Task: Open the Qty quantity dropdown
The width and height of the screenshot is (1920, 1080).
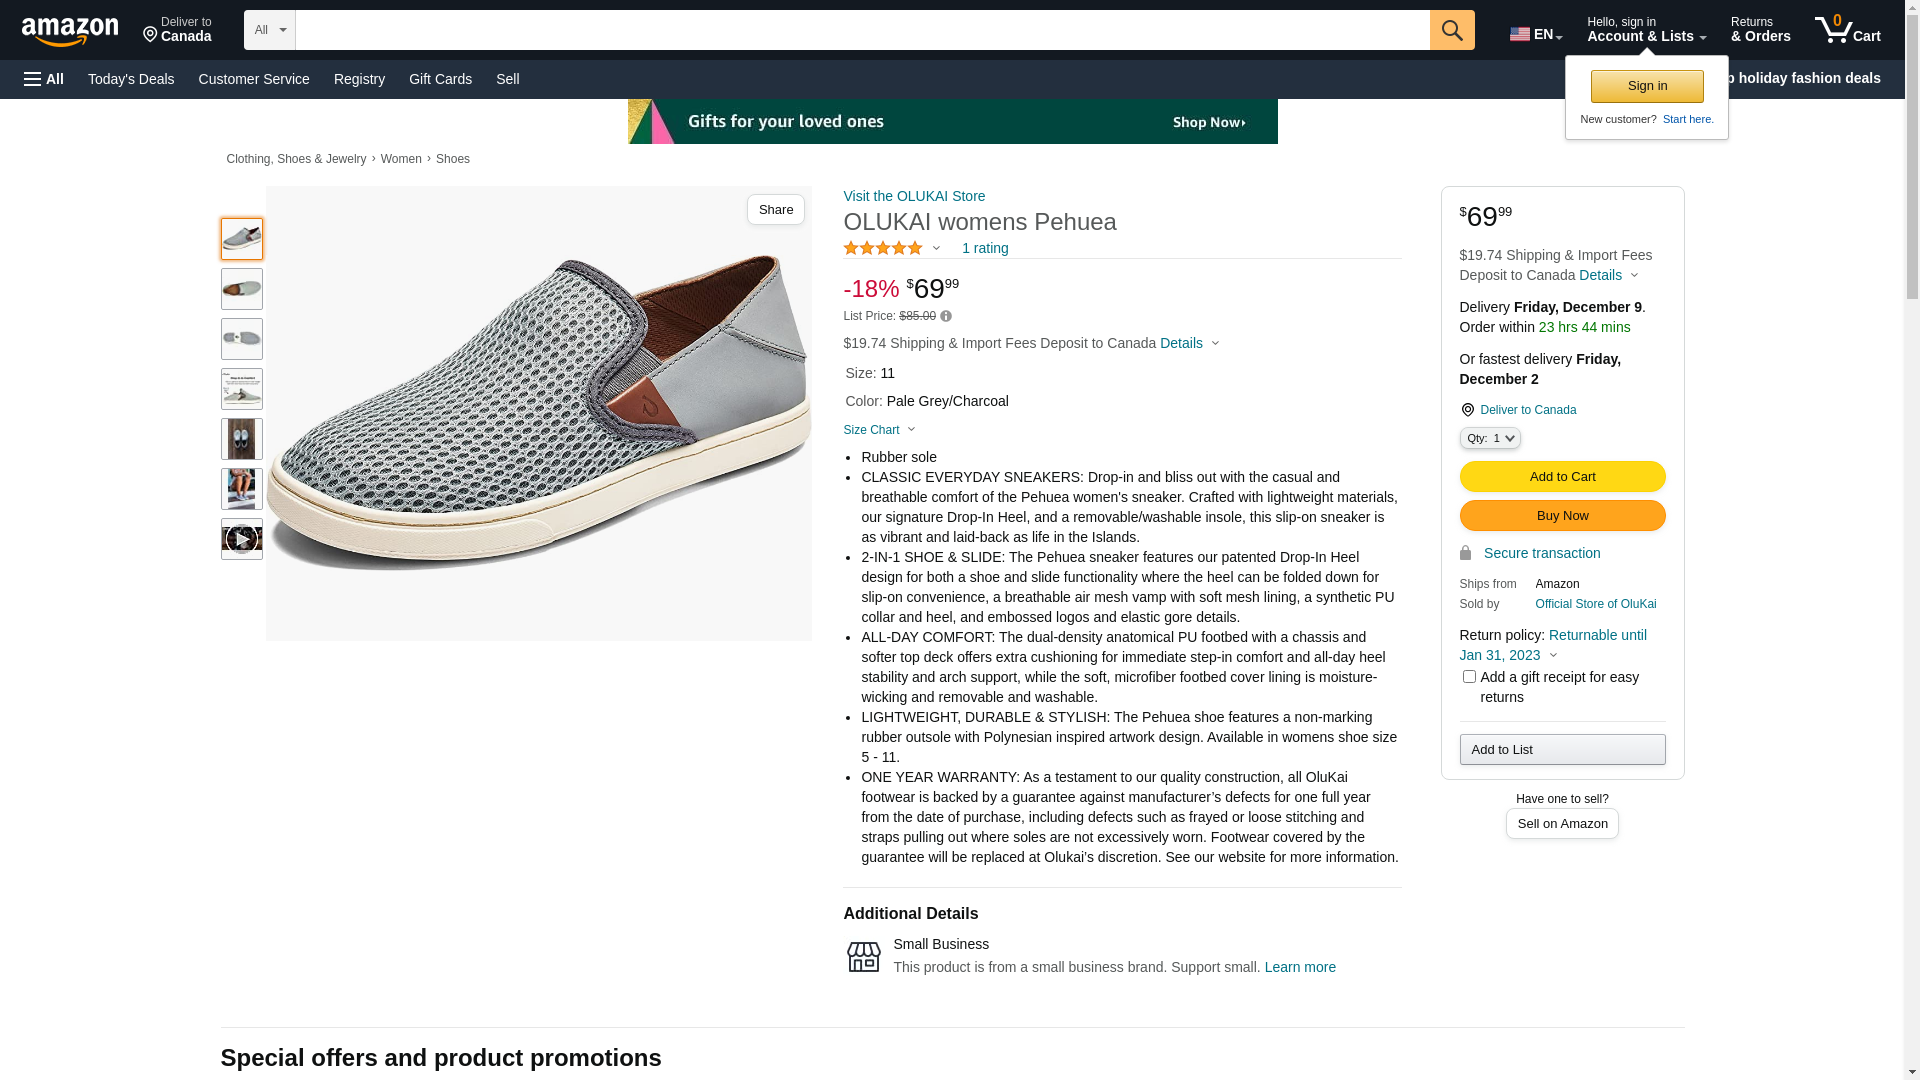Action: tap(1489, 438)
